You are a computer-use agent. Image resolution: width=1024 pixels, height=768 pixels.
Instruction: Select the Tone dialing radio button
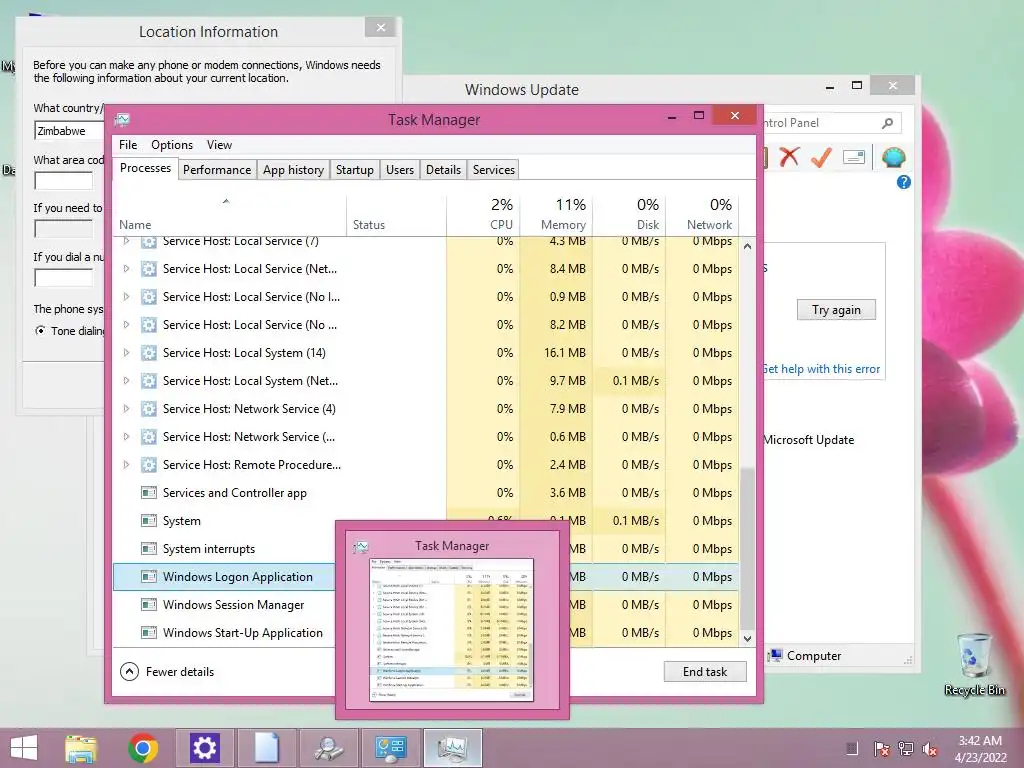pos(40,330)
